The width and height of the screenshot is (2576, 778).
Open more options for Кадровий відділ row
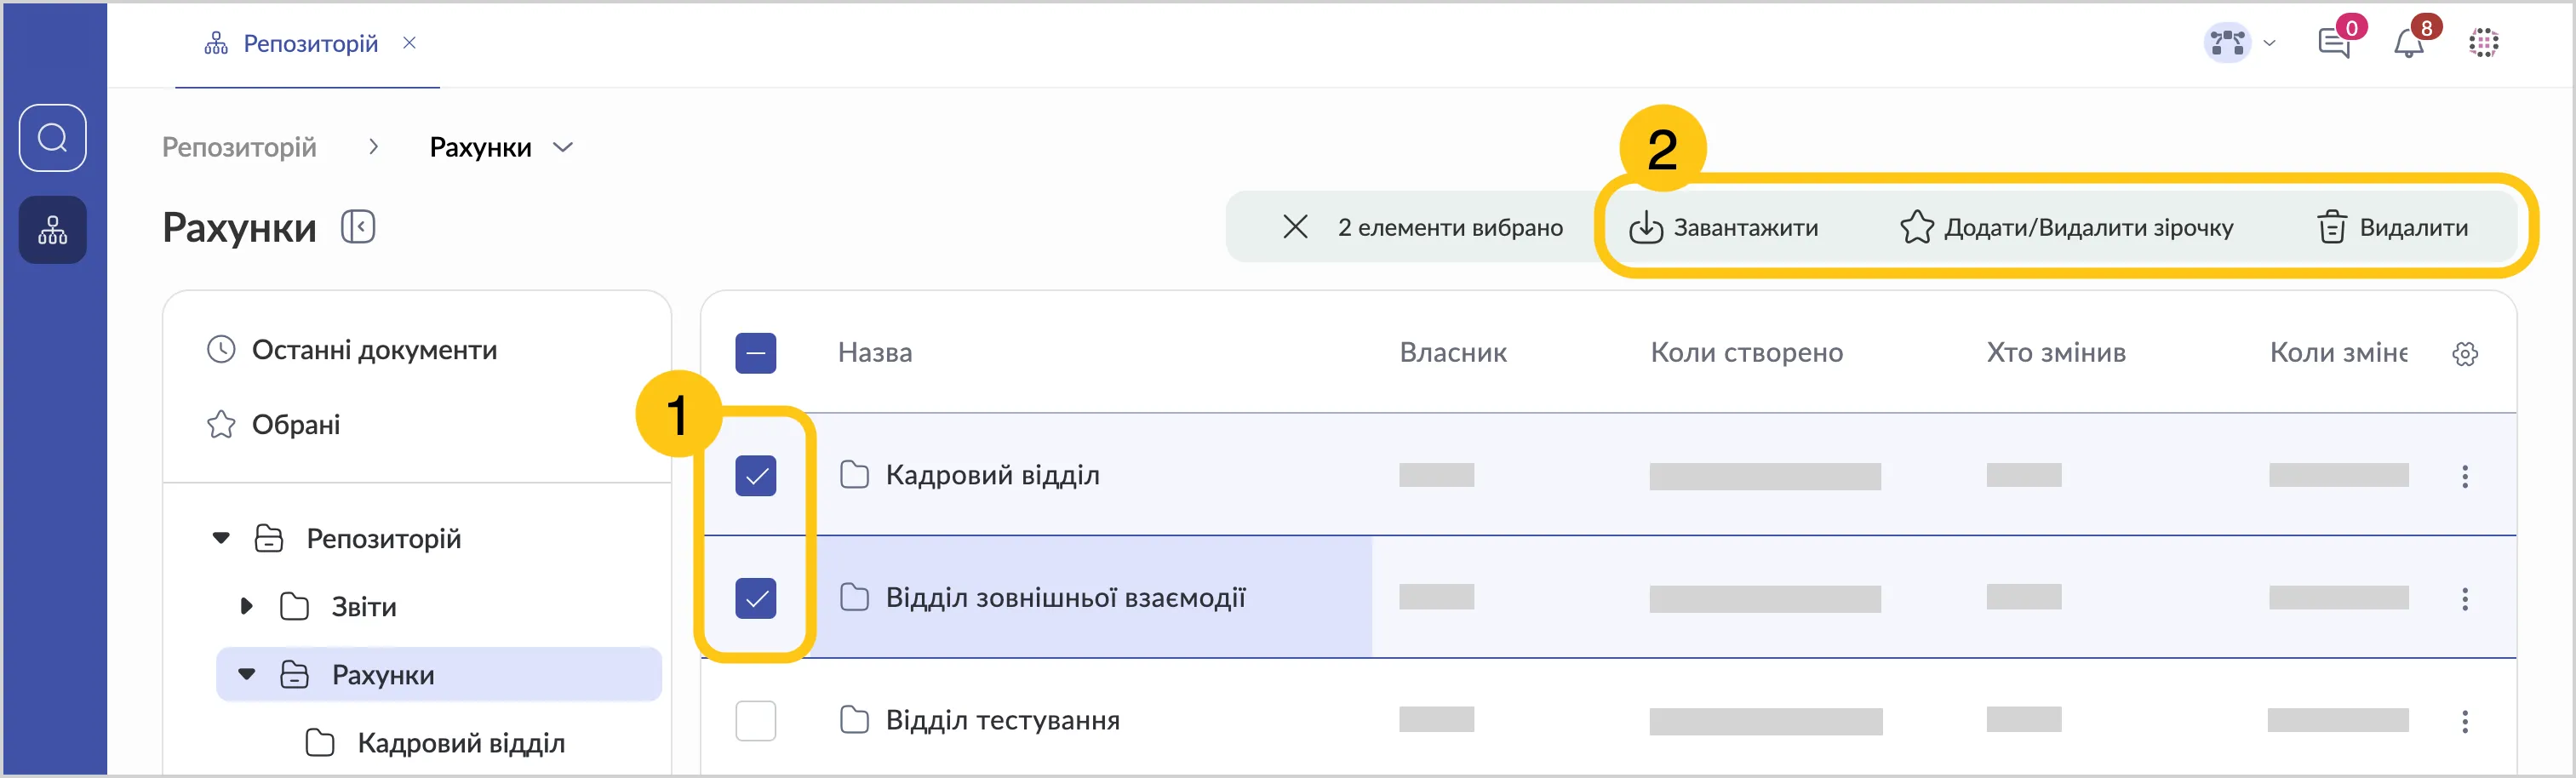[2465, 476]
